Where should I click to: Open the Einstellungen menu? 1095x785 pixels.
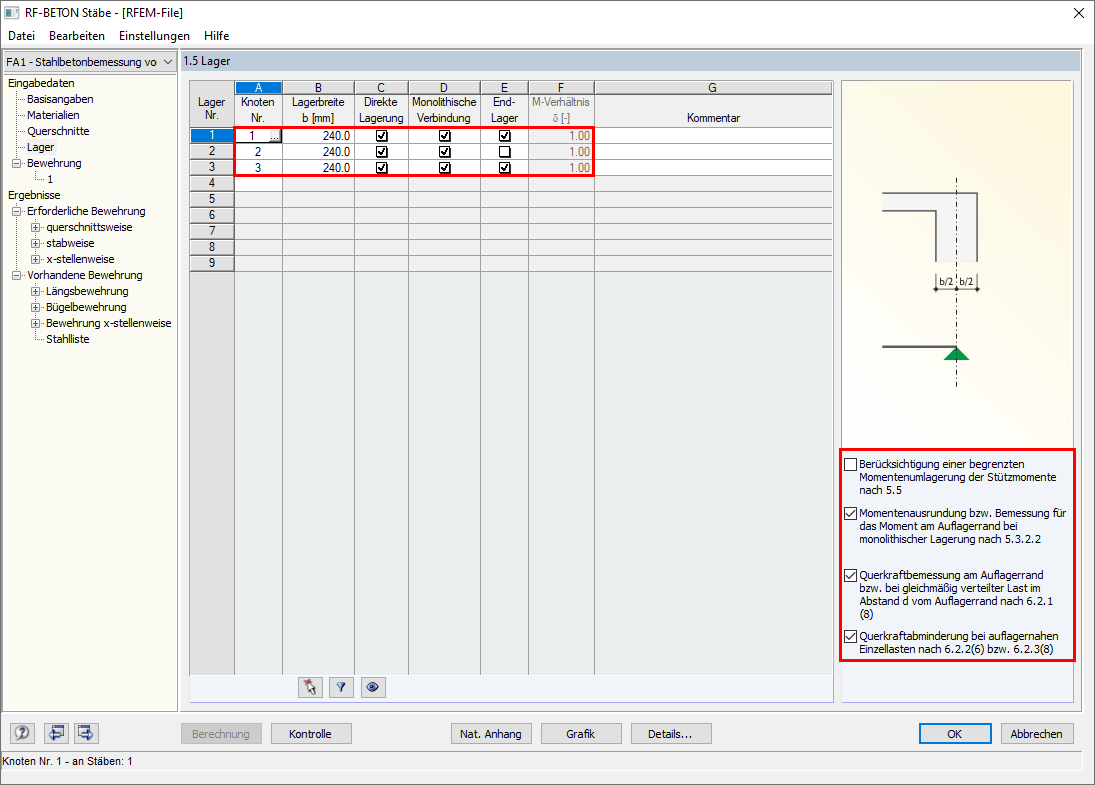(x=154, y=35)
